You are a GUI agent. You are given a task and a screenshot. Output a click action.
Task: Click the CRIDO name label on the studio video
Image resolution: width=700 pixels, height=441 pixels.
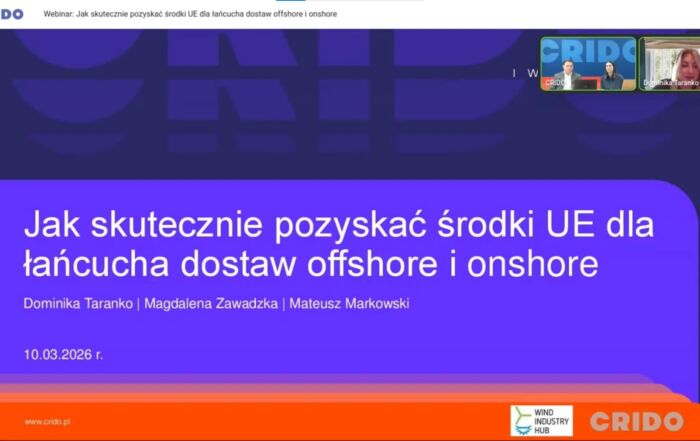(x=556, y=83)
